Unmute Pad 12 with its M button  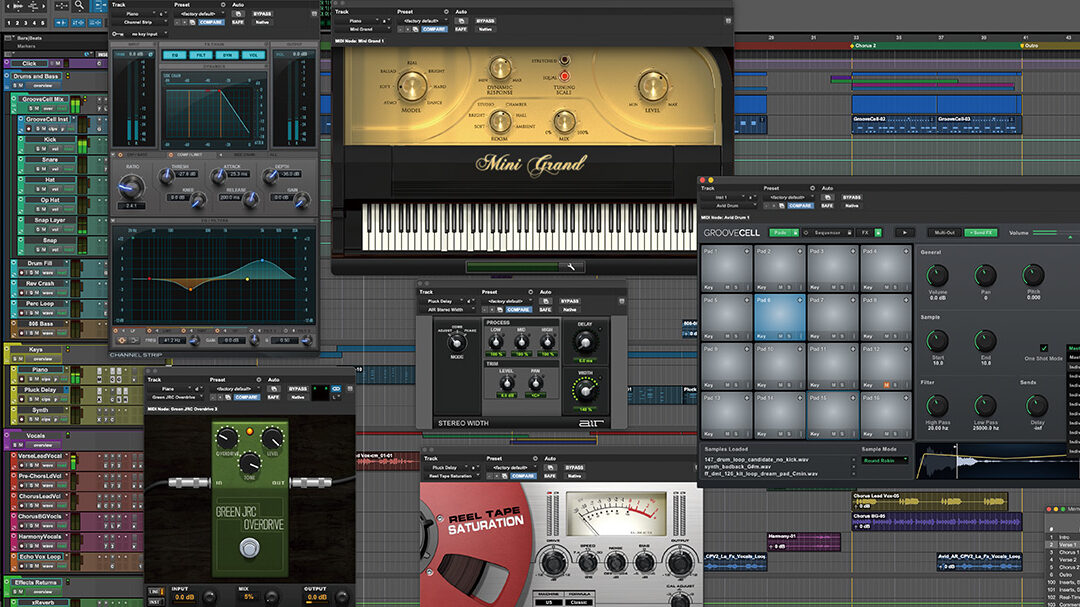886,385
